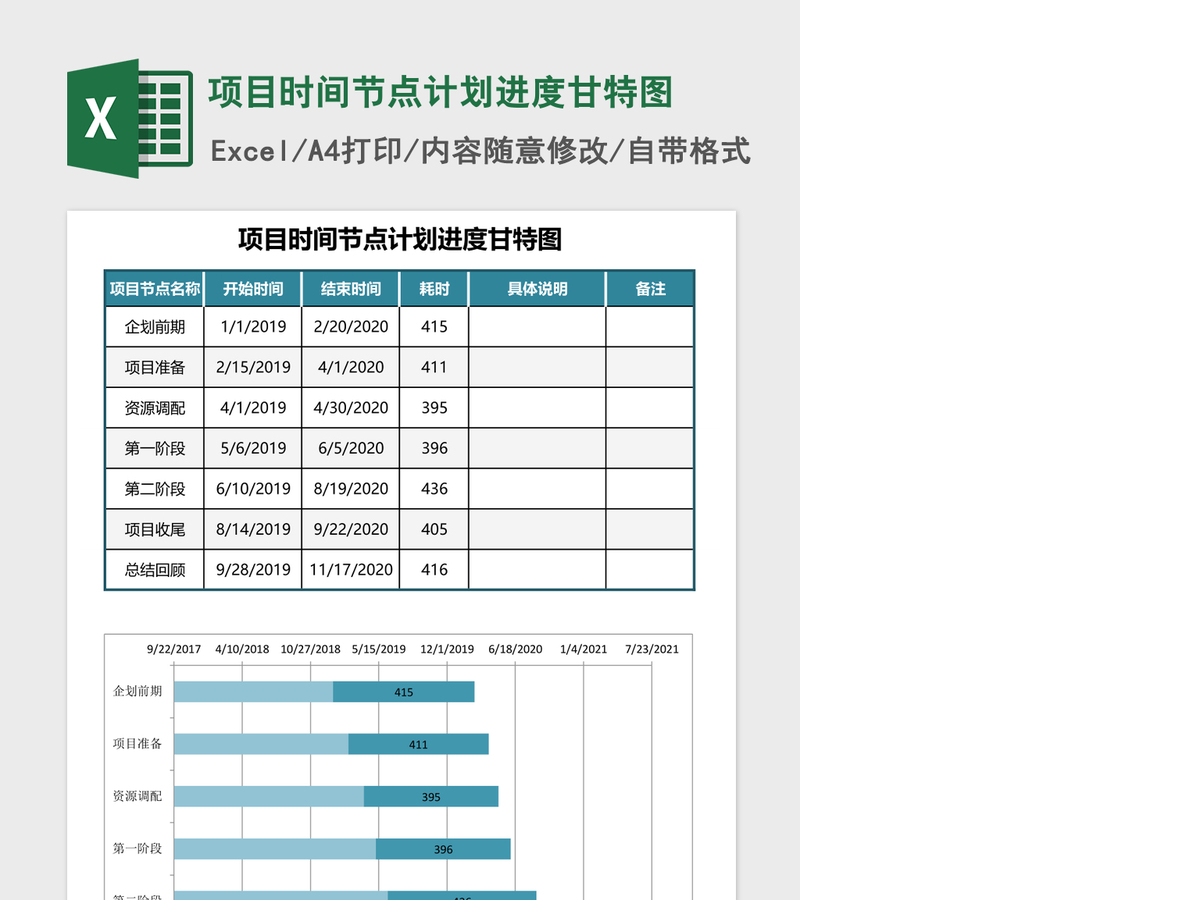1200x900 pixels.
Task: Click the 具体说明 header cell
Action: 537,289
